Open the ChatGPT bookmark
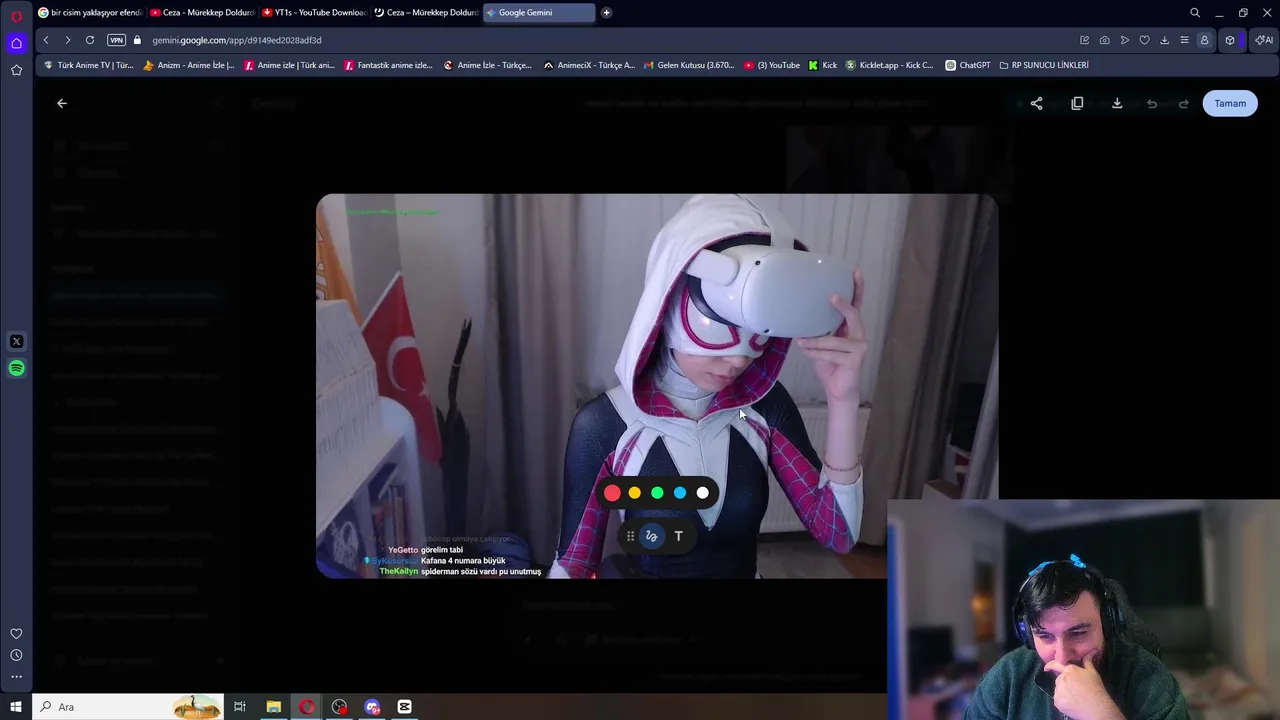1280x720 pixels. 967,65
